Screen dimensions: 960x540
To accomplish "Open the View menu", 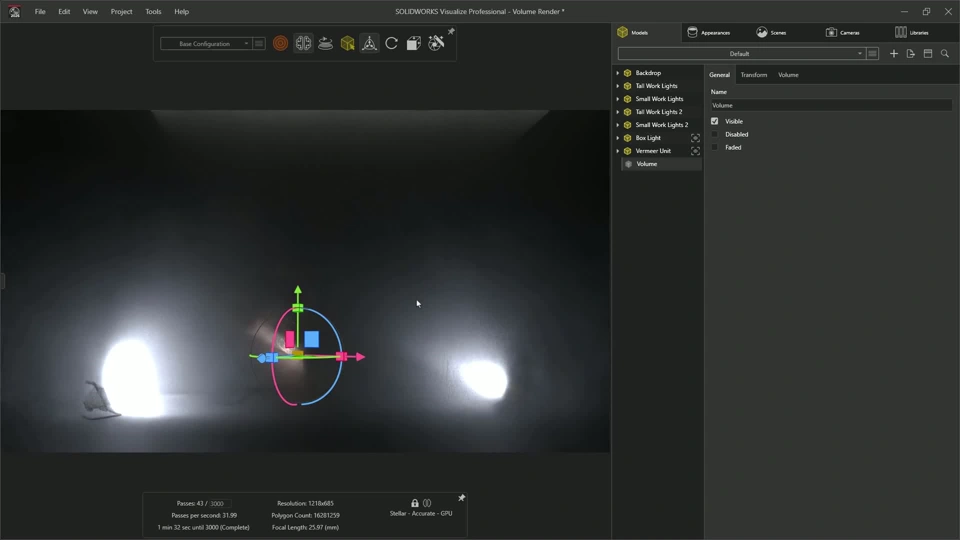I will [x=90, y=12].
